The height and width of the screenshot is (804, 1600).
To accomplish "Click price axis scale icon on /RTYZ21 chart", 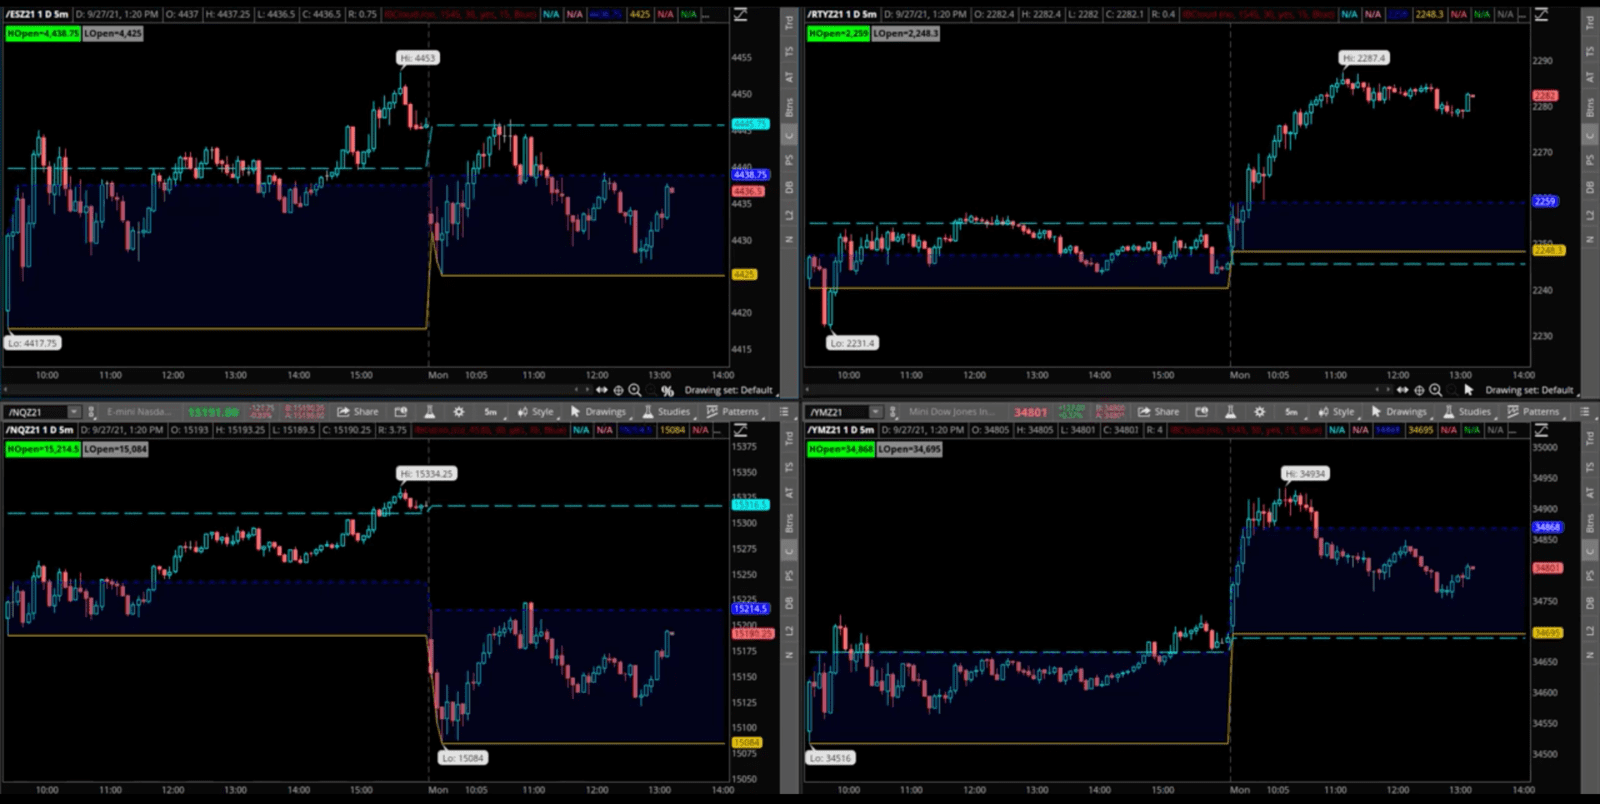I will point(1542,14).
